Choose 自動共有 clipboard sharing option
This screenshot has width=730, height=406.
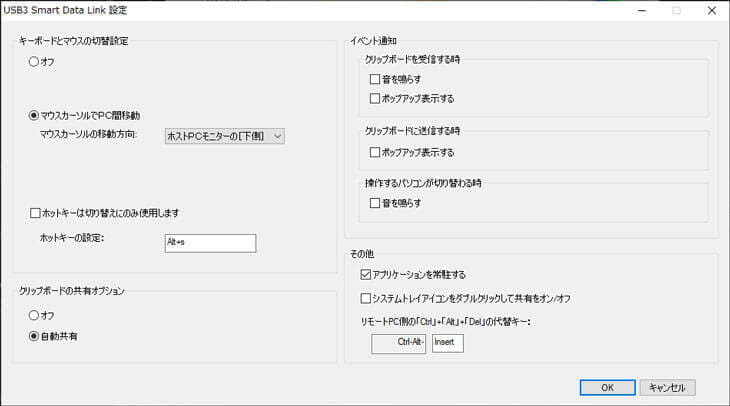click(35, 336)
